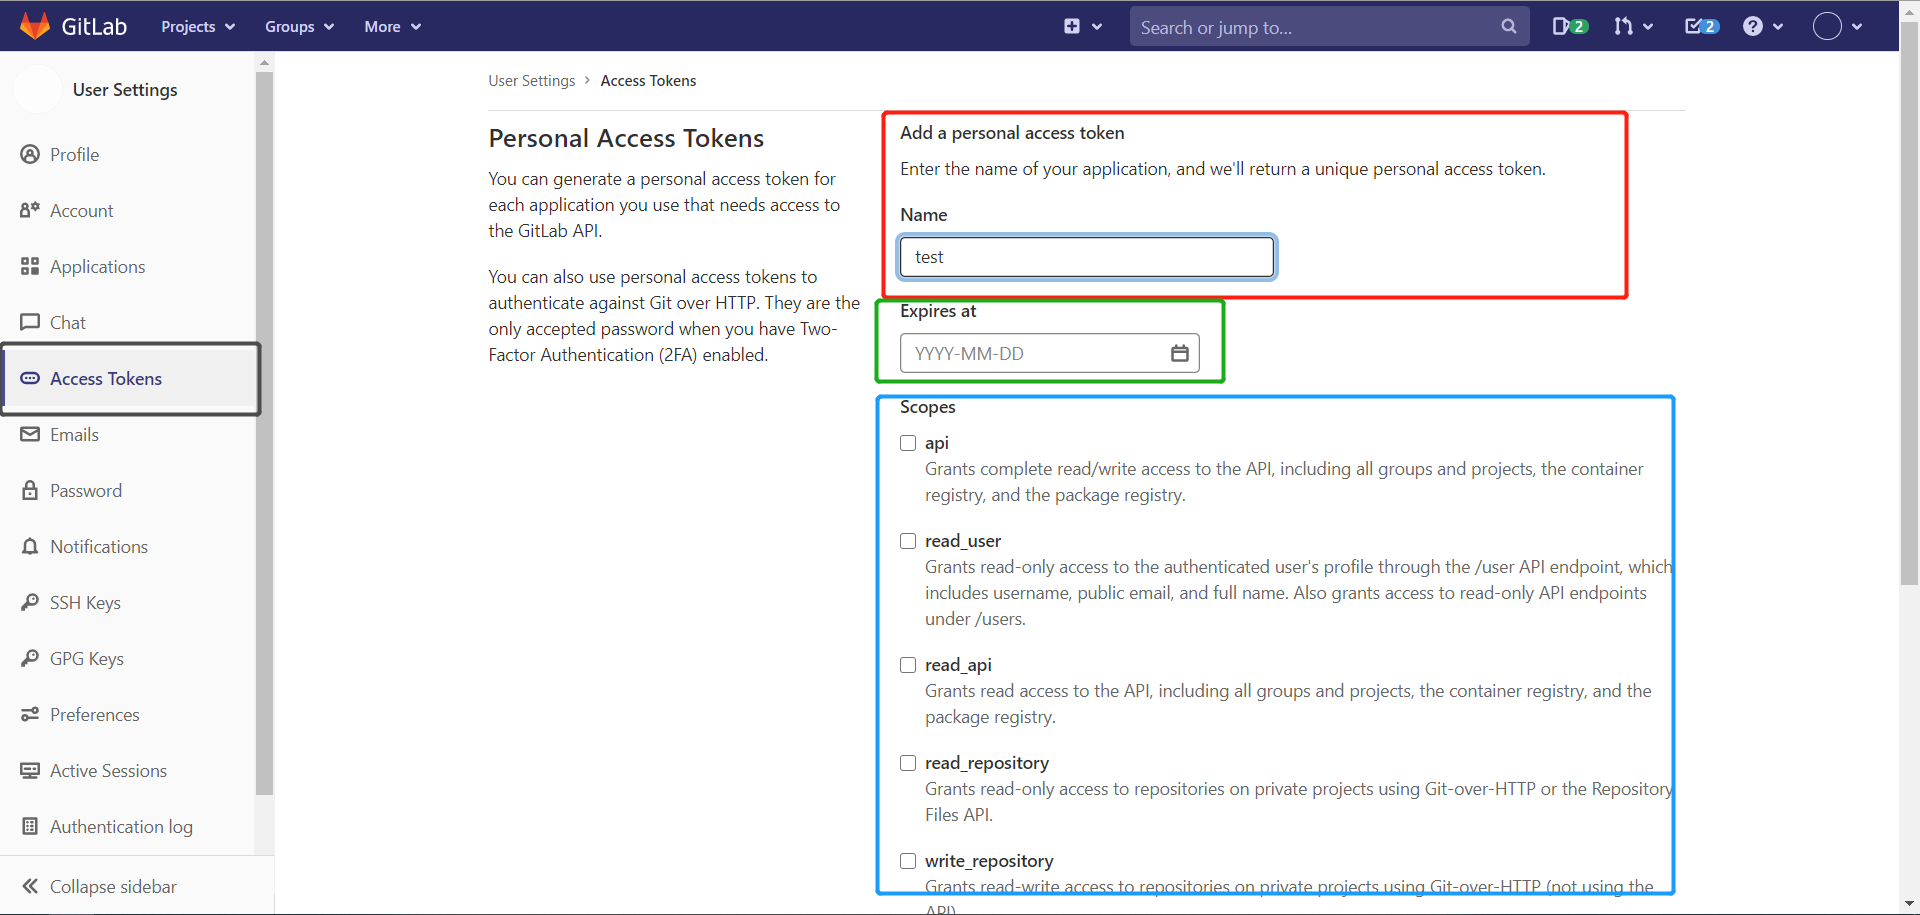Click the Emails envelope icon
Image resolution: width=1920 pixels, height=915 pixels.
coord(30,435)
